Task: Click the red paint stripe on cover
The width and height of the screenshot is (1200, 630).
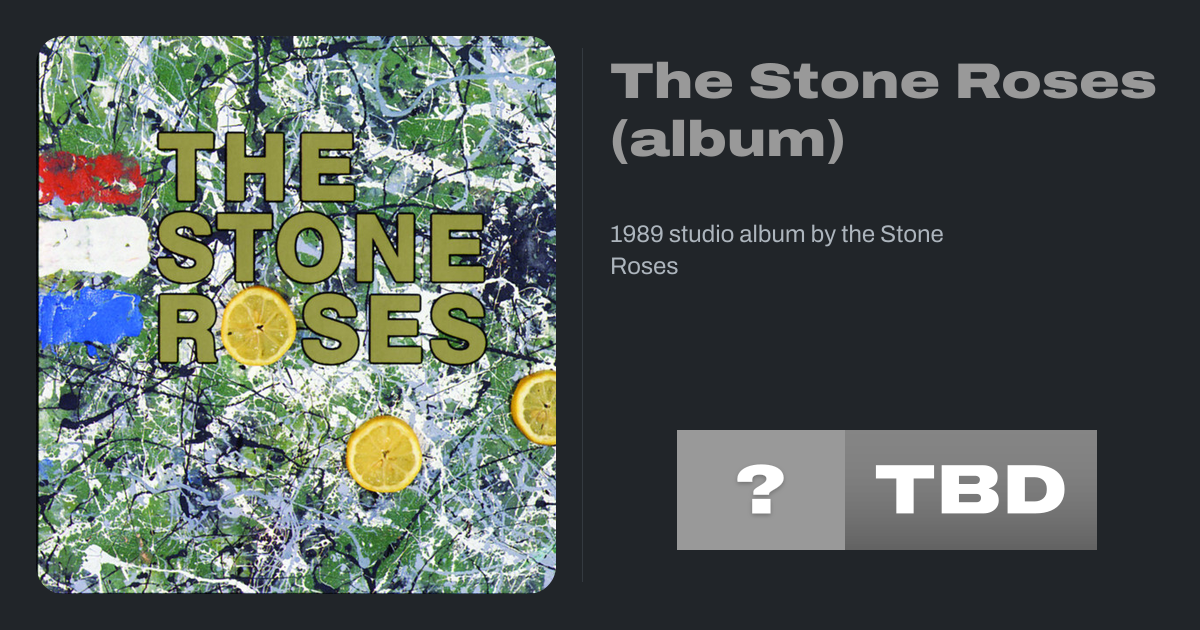Action: tap(92, 178)
